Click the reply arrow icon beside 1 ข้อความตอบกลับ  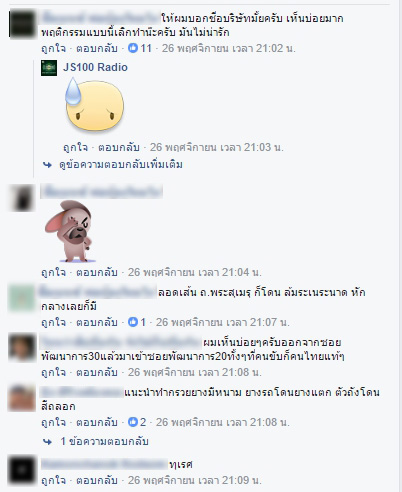pyautogui.click(x=47, y=442)
